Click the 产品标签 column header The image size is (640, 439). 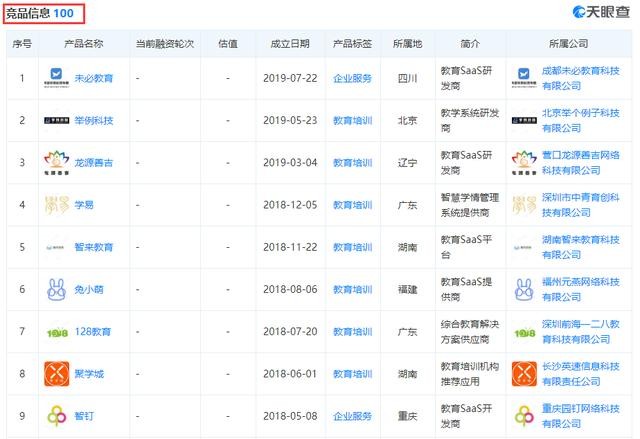point(353,44)
